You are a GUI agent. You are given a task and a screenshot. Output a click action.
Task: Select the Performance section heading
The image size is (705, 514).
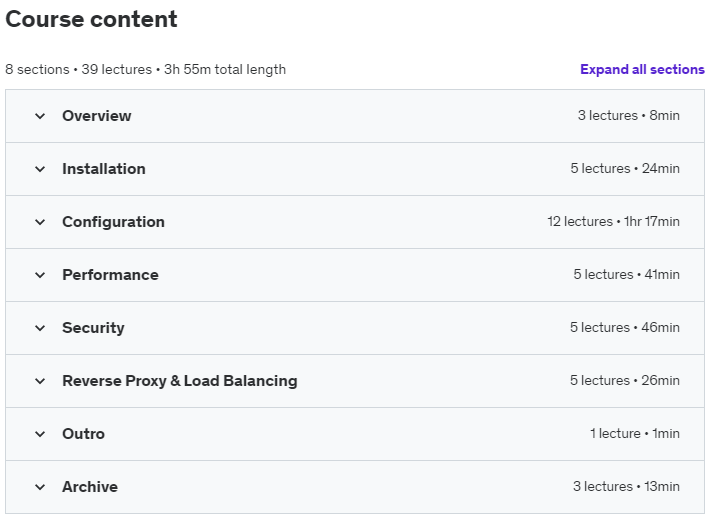[x=110, y=275]
